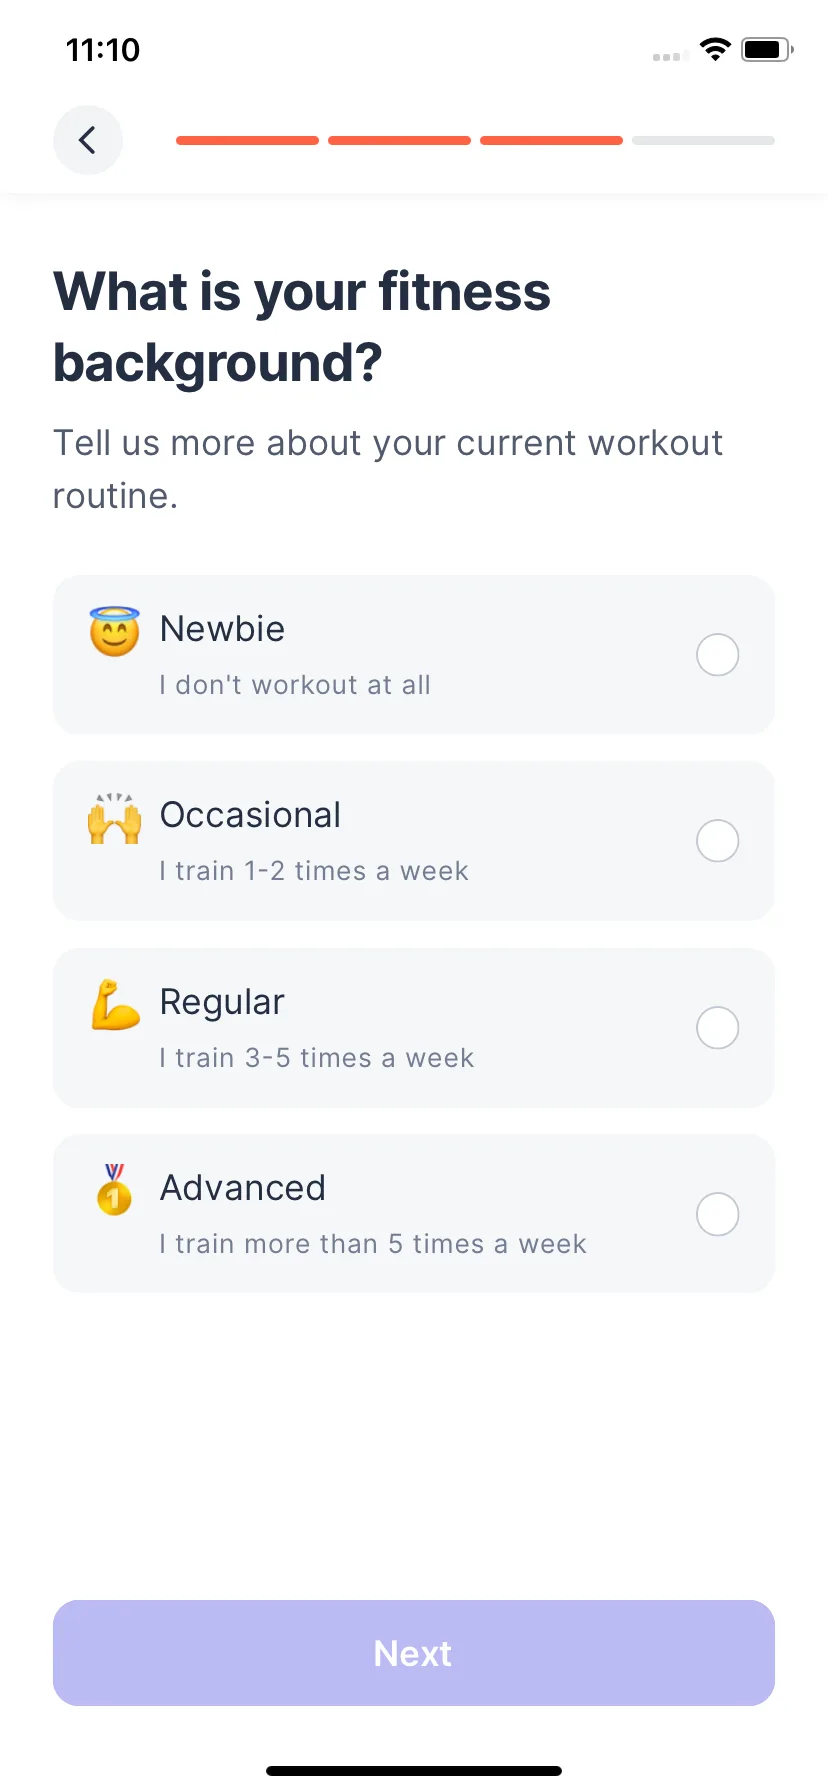Viewport: 828px width, 1792px height.
Task: Click the first orange progress segment
Action: pos(248,141)
